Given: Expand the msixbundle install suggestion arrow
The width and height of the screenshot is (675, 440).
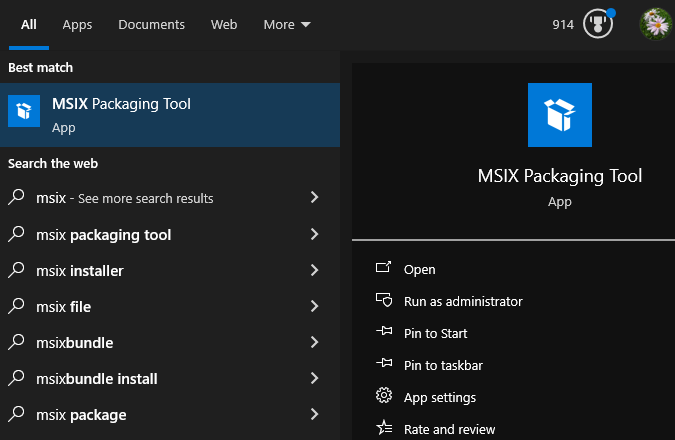Looking at the screenshot, I should [314, 378].
